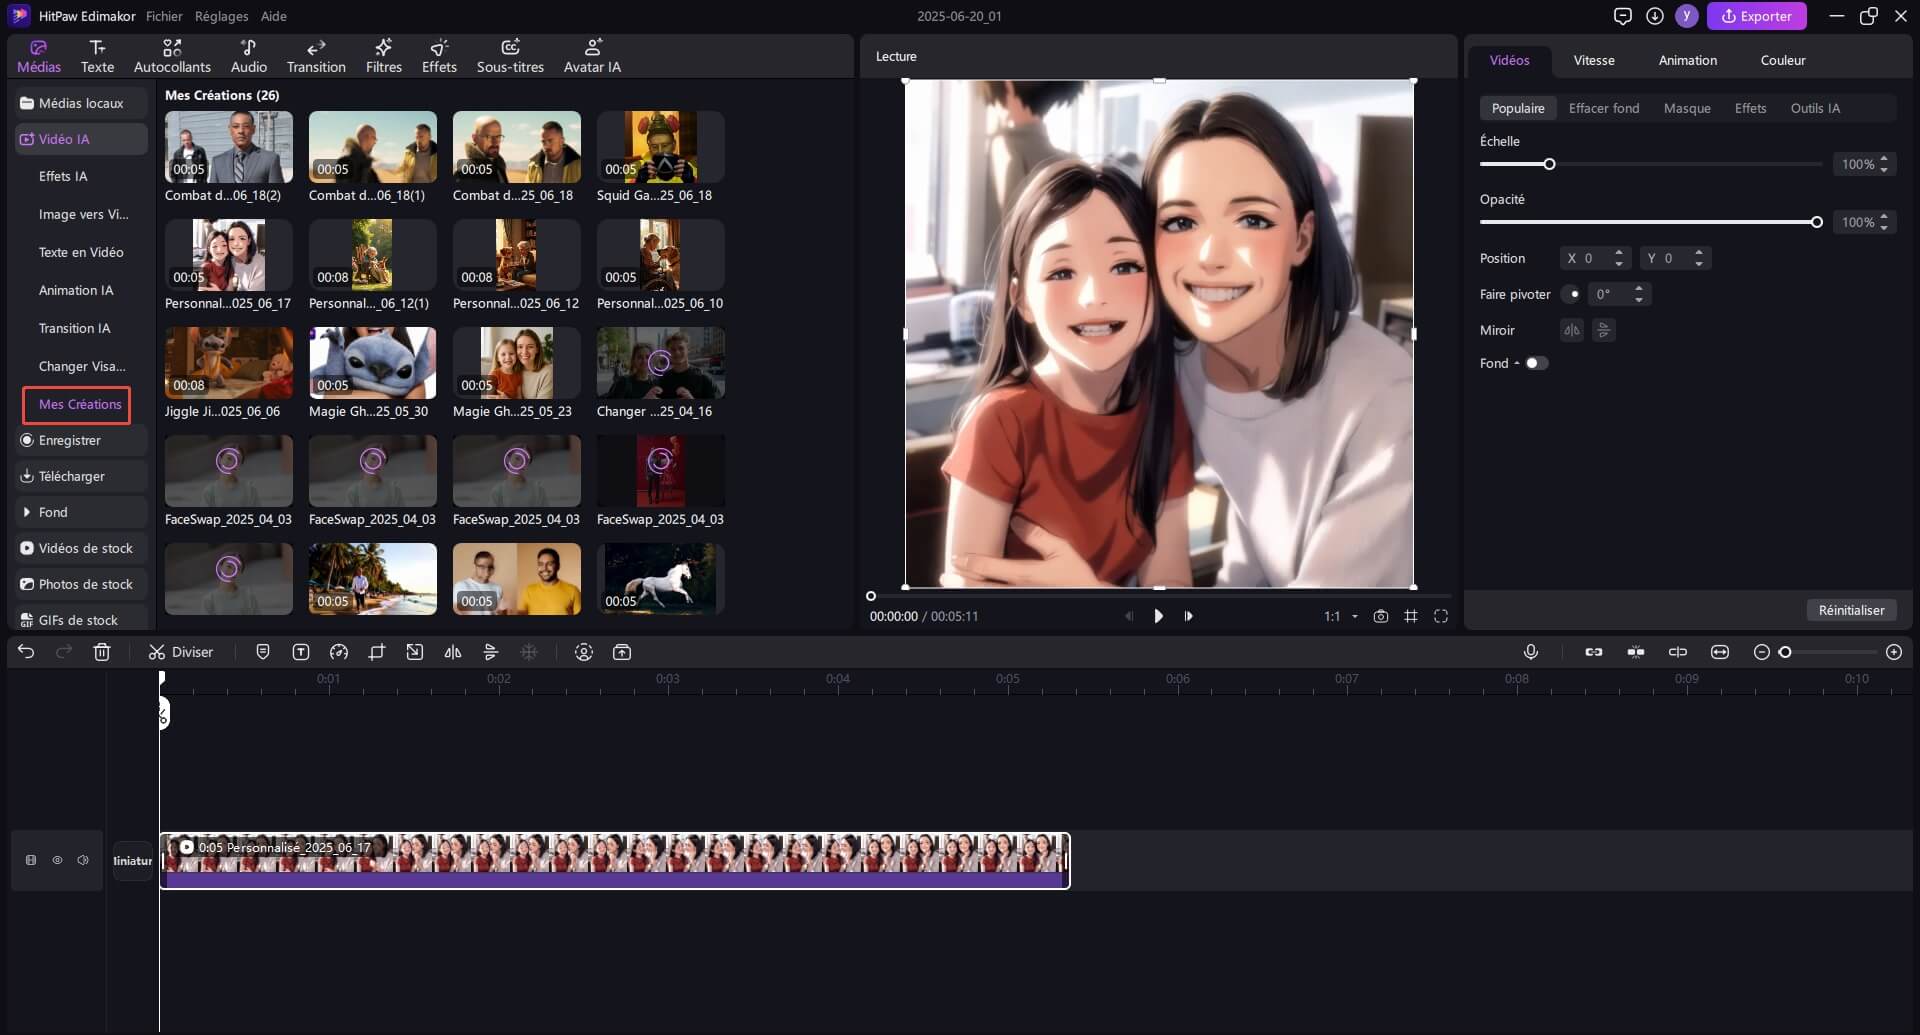Switch to the Audio tab
The image size is (1920, 1035).
pos(249,56)
